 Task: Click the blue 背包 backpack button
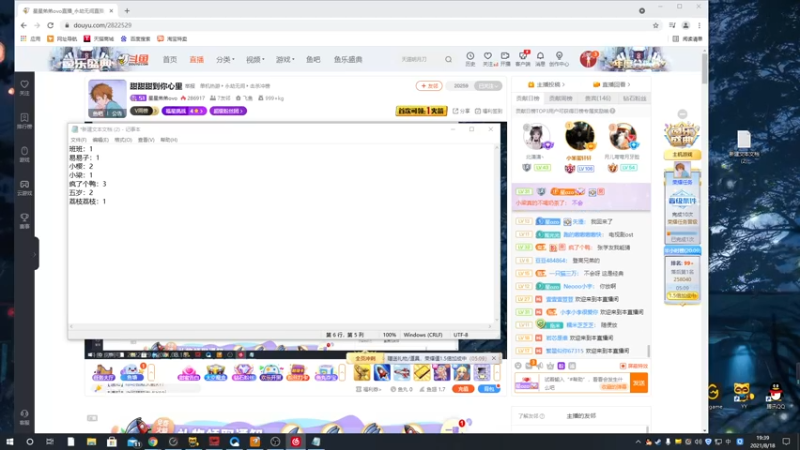489,389
